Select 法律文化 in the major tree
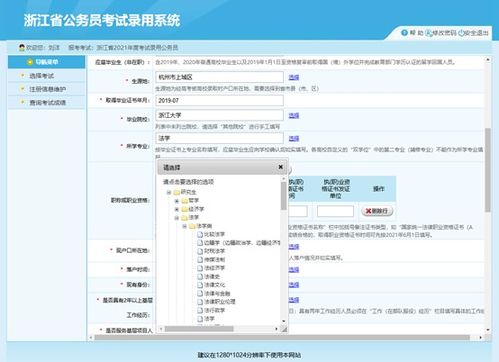499x362 pixels. [x=214, y=285]
